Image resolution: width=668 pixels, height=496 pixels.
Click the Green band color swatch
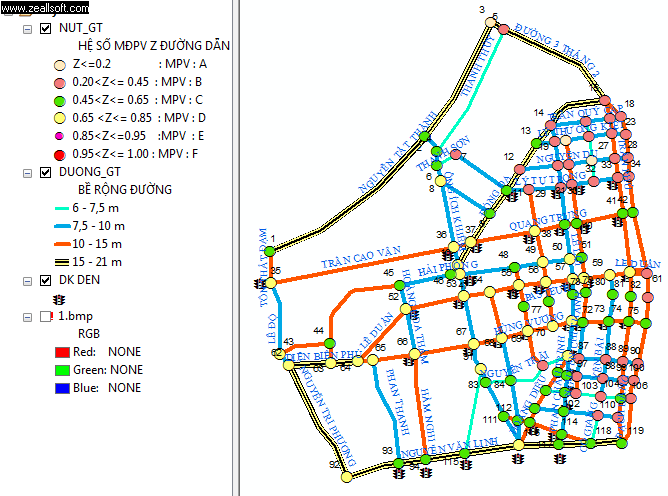pyautogui.click(x=62, y=370)
